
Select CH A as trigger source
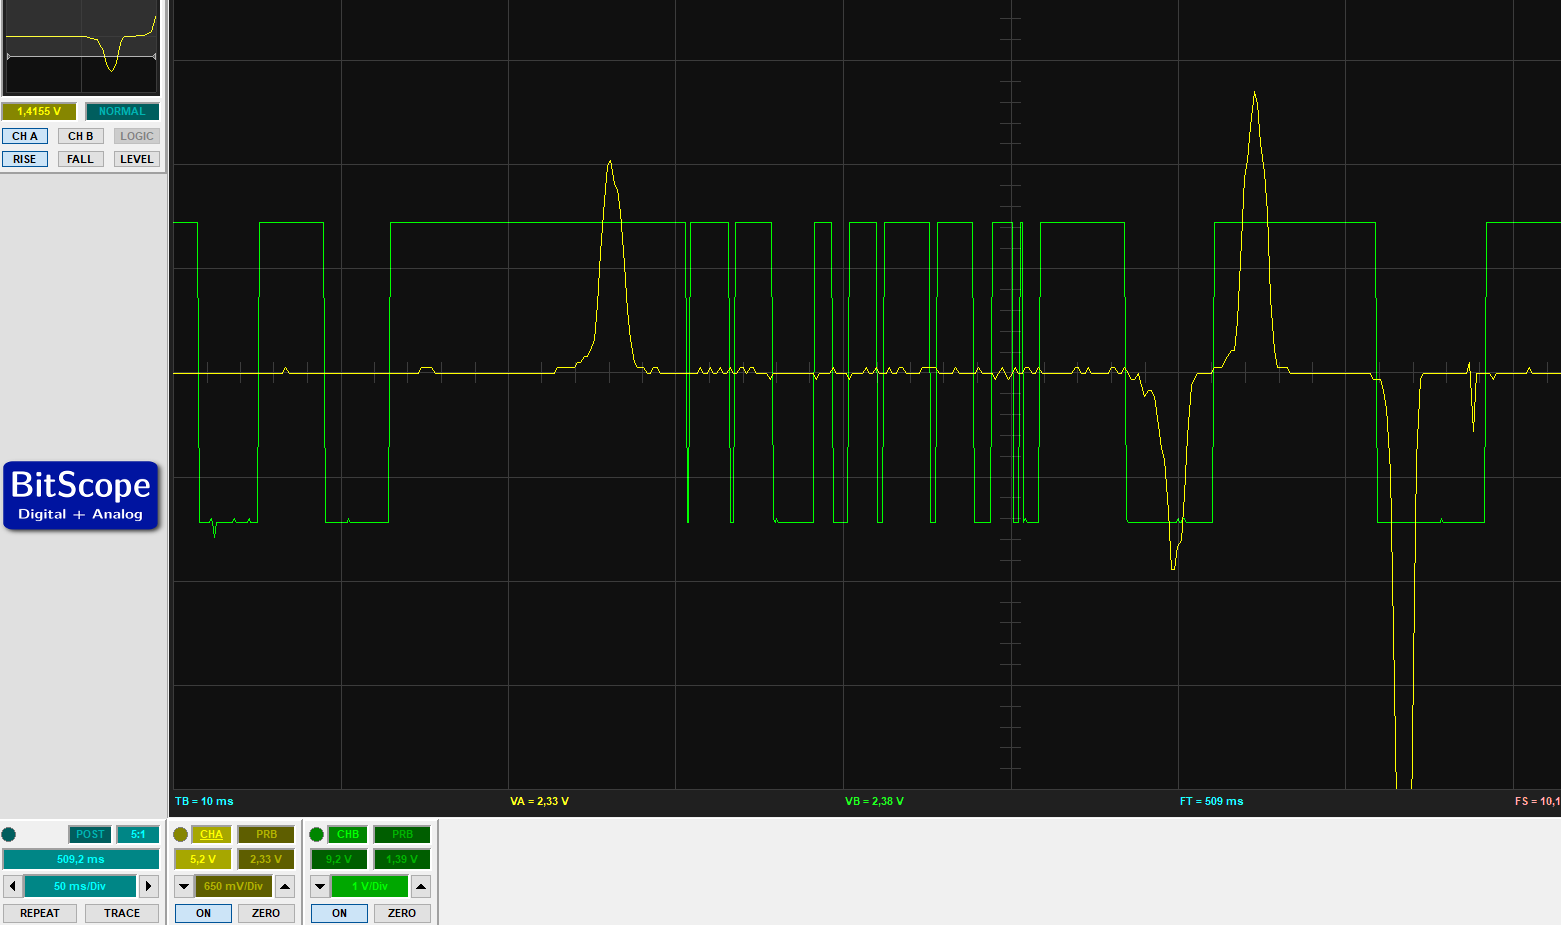point(25,136)
